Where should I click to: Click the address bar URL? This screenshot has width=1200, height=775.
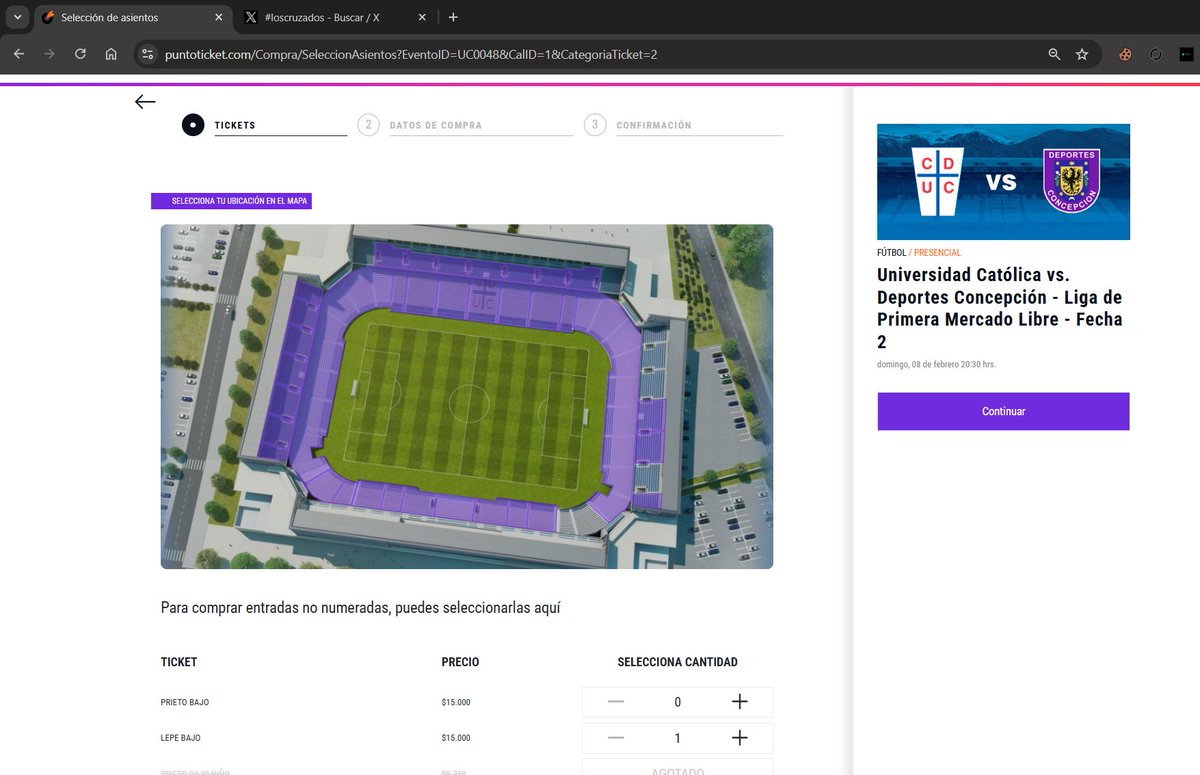(411, 54)
